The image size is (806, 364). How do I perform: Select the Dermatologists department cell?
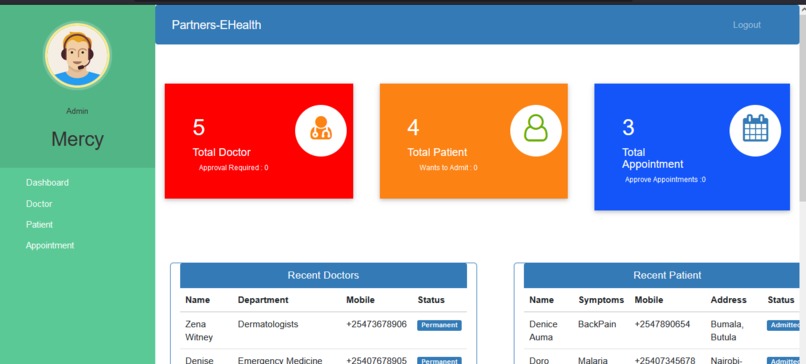click(x=268, y=324)
